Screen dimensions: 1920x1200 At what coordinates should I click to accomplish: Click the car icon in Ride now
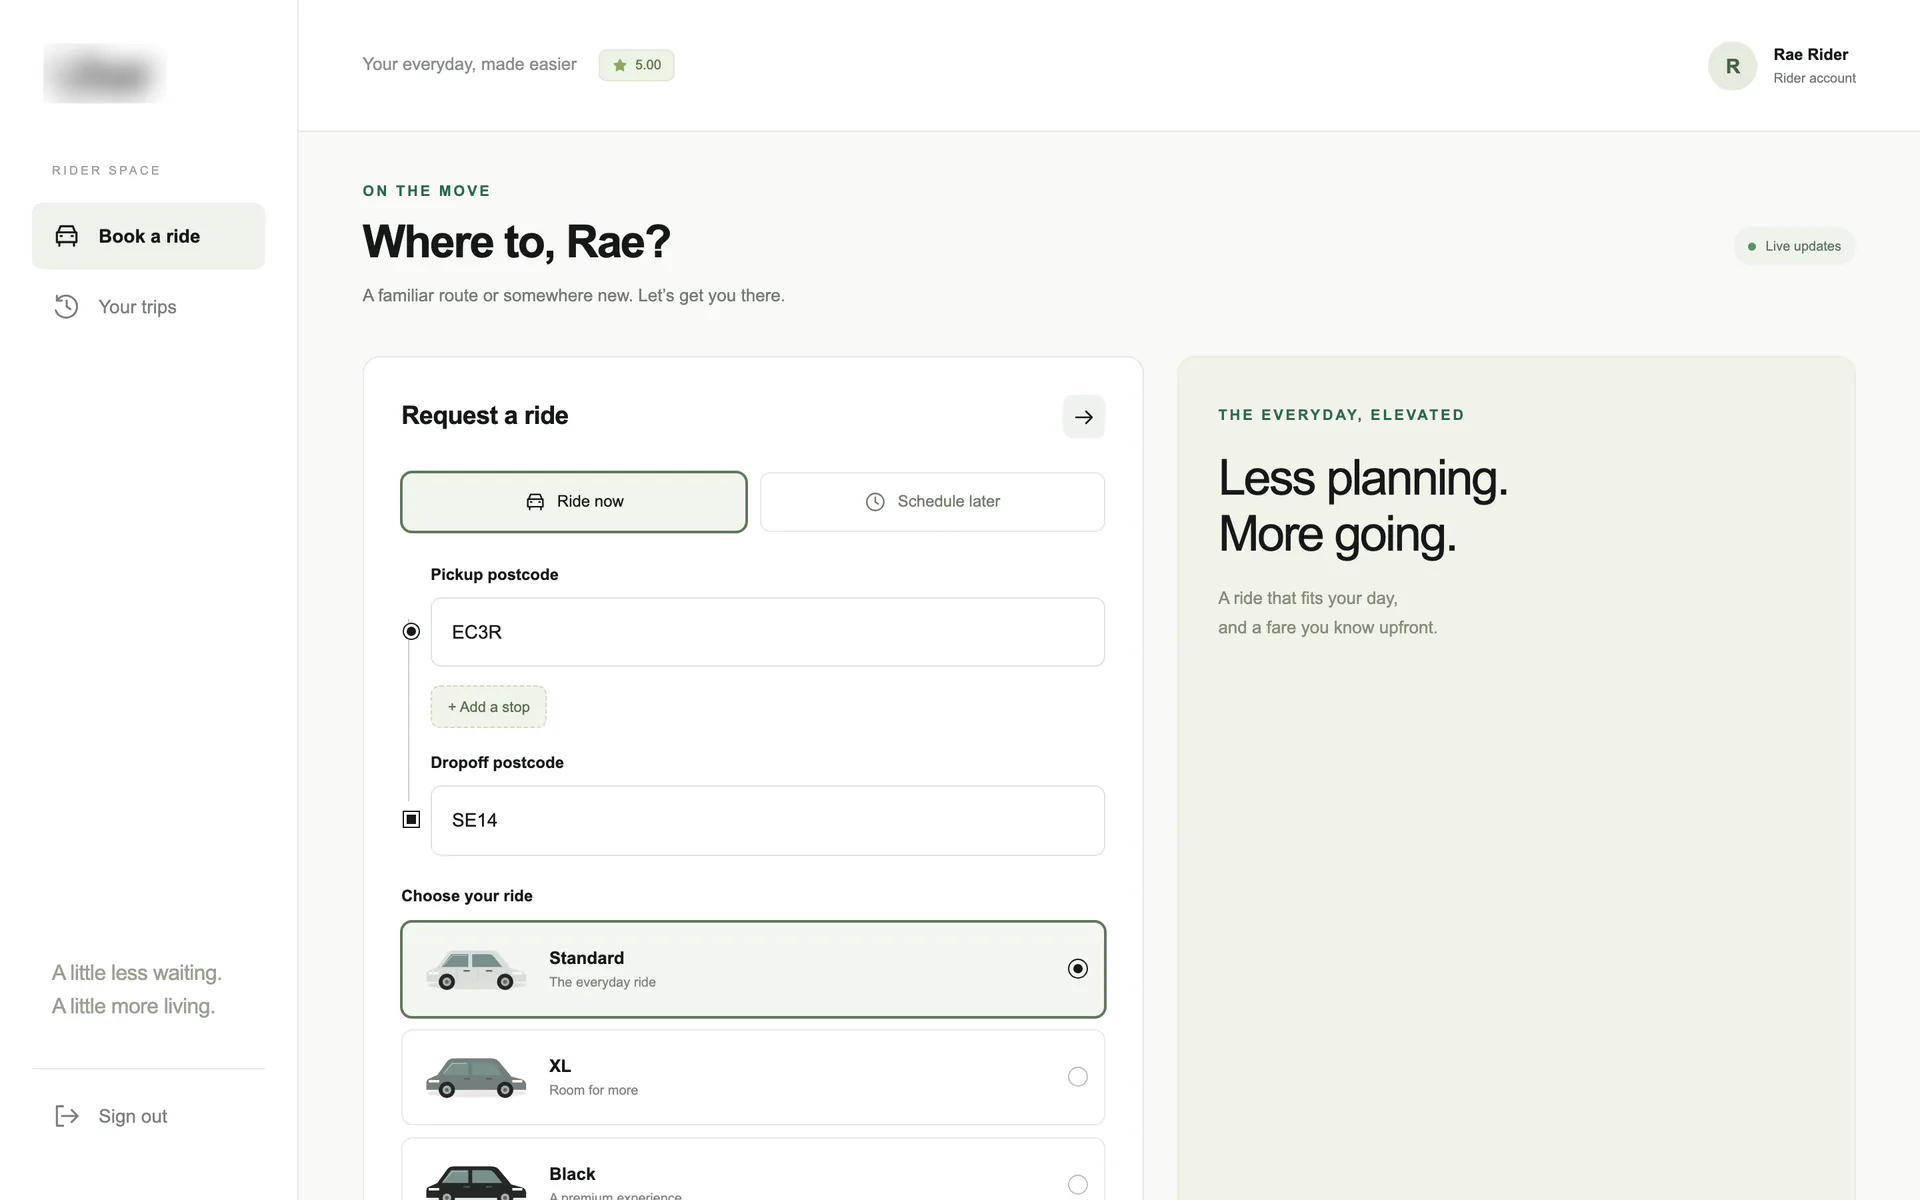click(535, 502)
